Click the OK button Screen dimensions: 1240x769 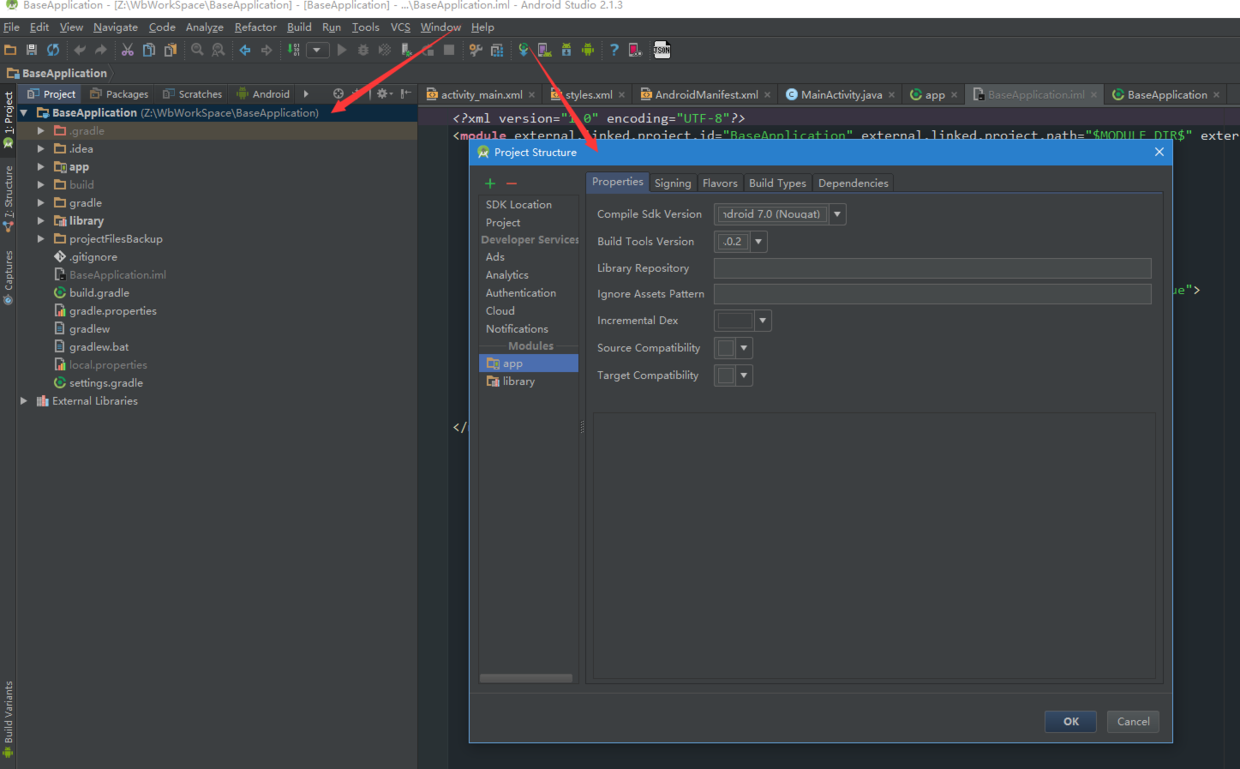[x=1070, y=721]
